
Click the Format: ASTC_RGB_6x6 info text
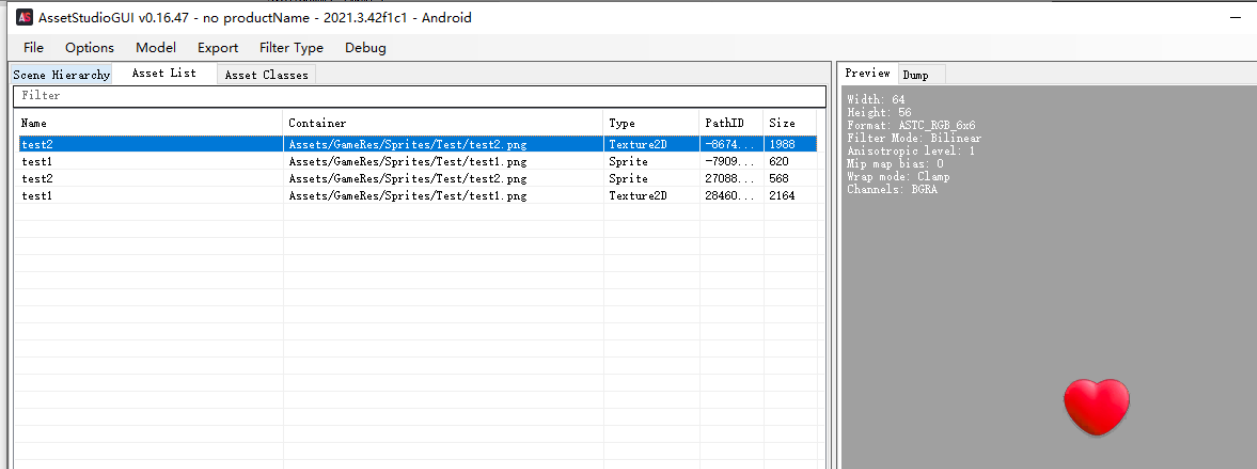tap(911, 125)
